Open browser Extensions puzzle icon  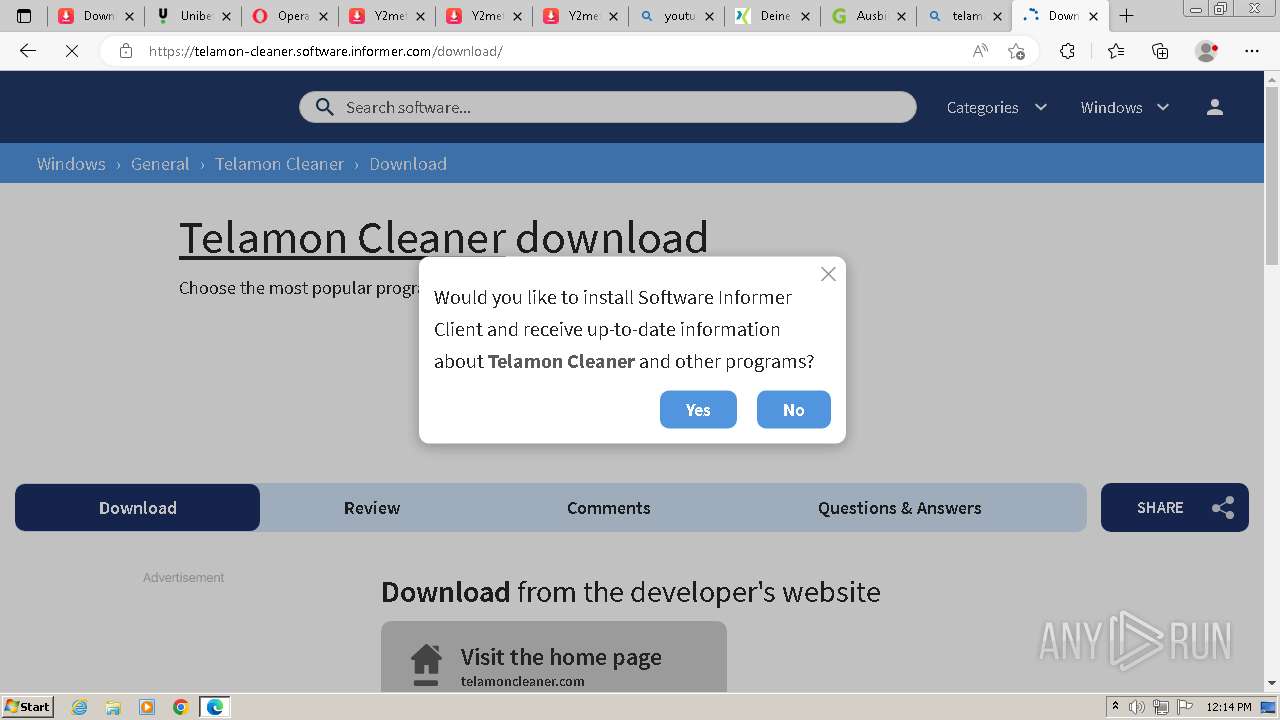1068,51
